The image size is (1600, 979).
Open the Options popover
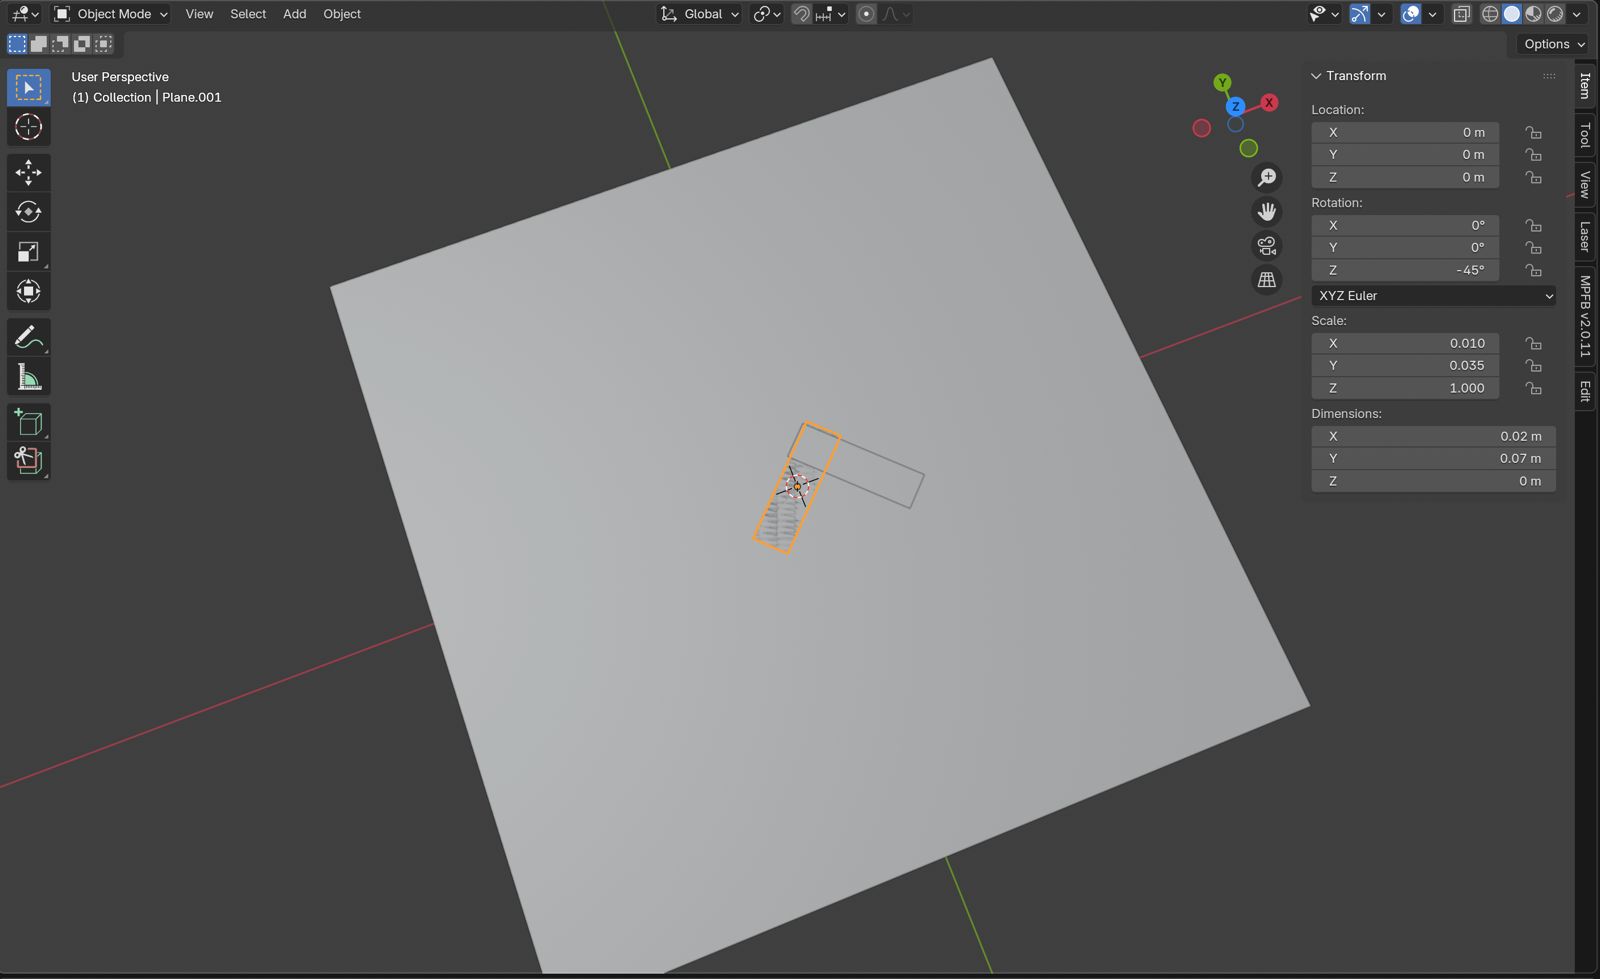[x=1553, y=44]
